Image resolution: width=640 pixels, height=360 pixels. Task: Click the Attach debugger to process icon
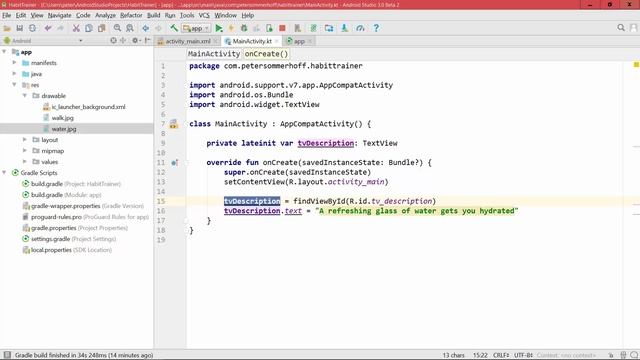(269, 28)
